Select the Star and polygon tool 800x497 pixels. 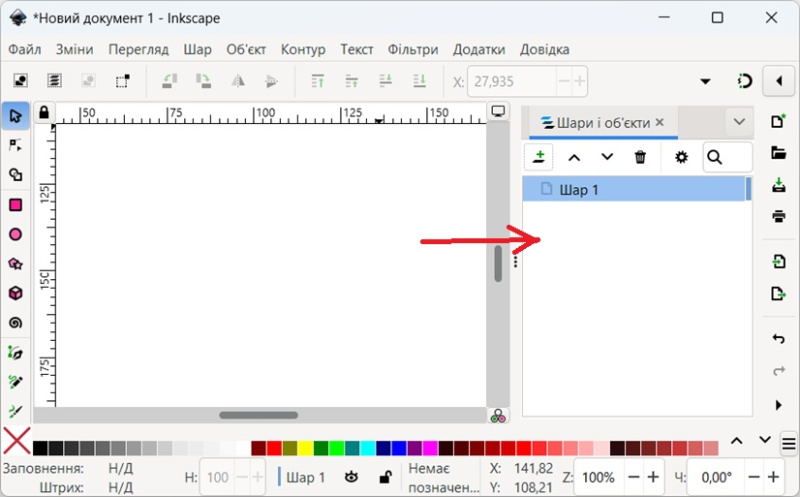[15, 264]
